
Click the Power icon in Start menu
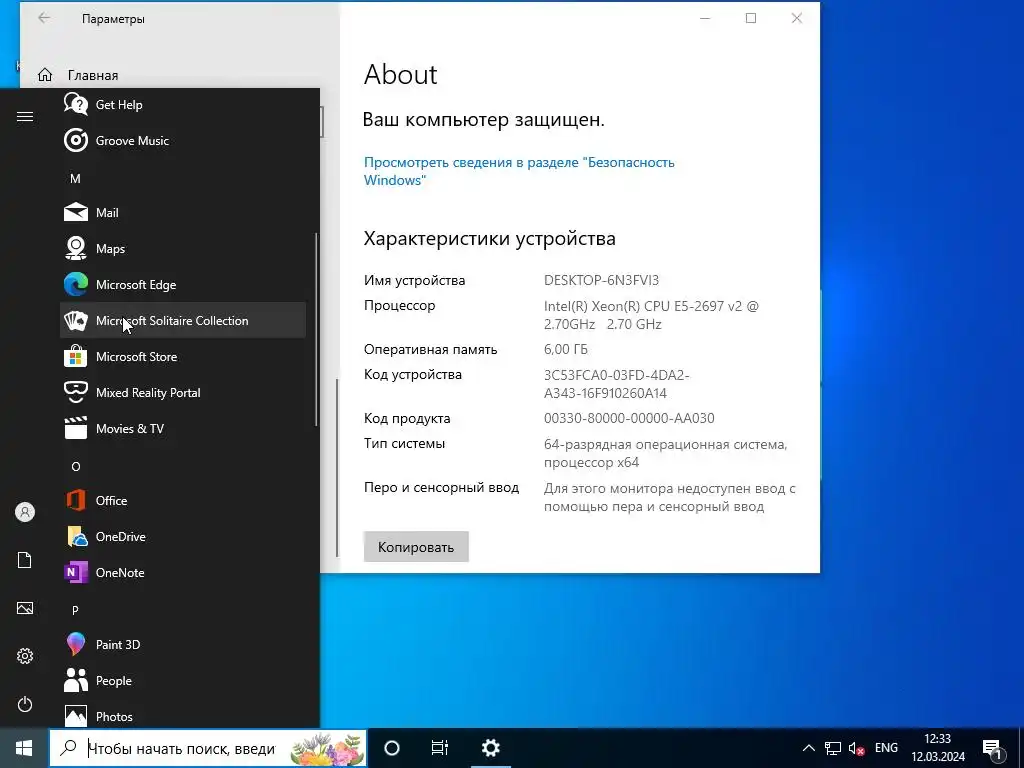click(25, 704)
